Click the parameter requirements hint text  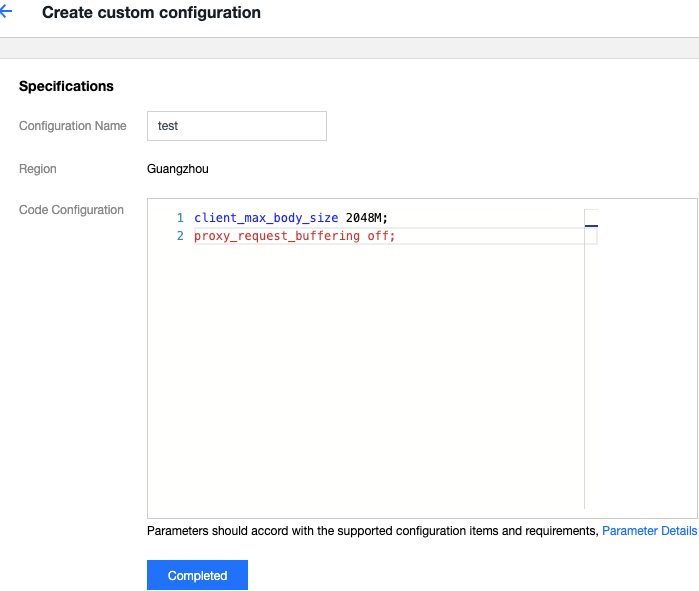point(372,531)
